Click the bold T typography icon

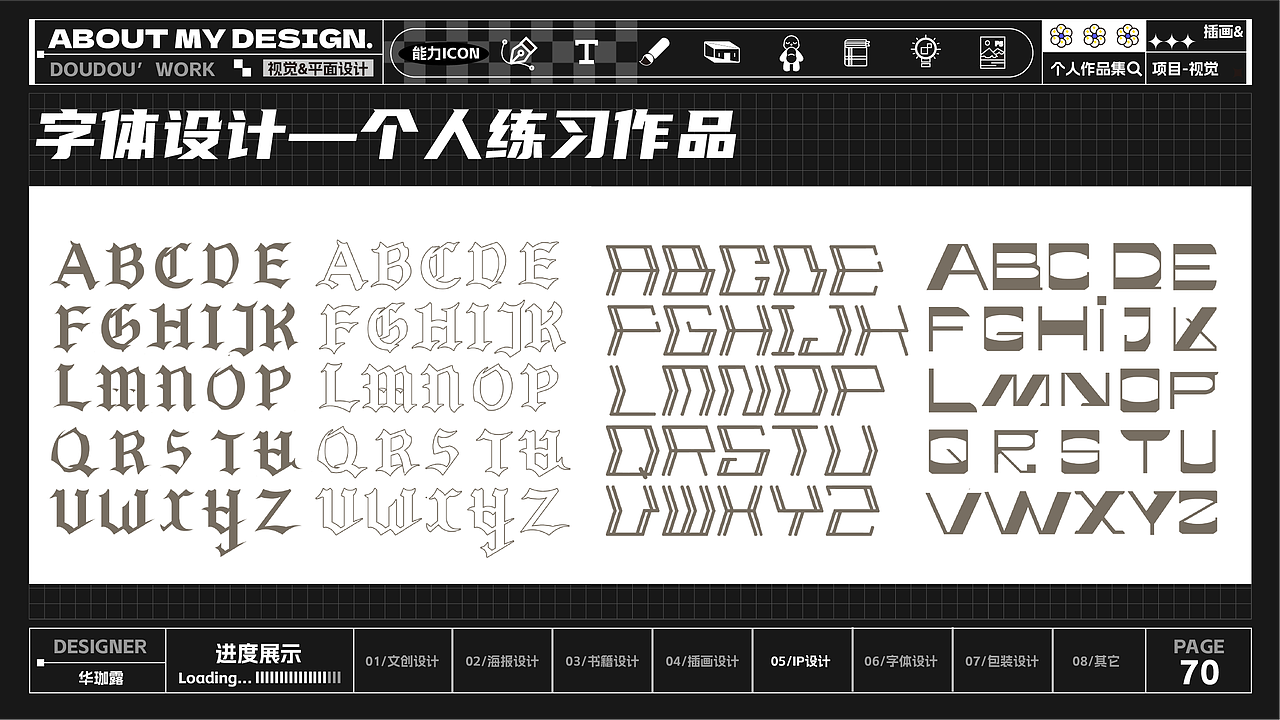coord(586,52)
